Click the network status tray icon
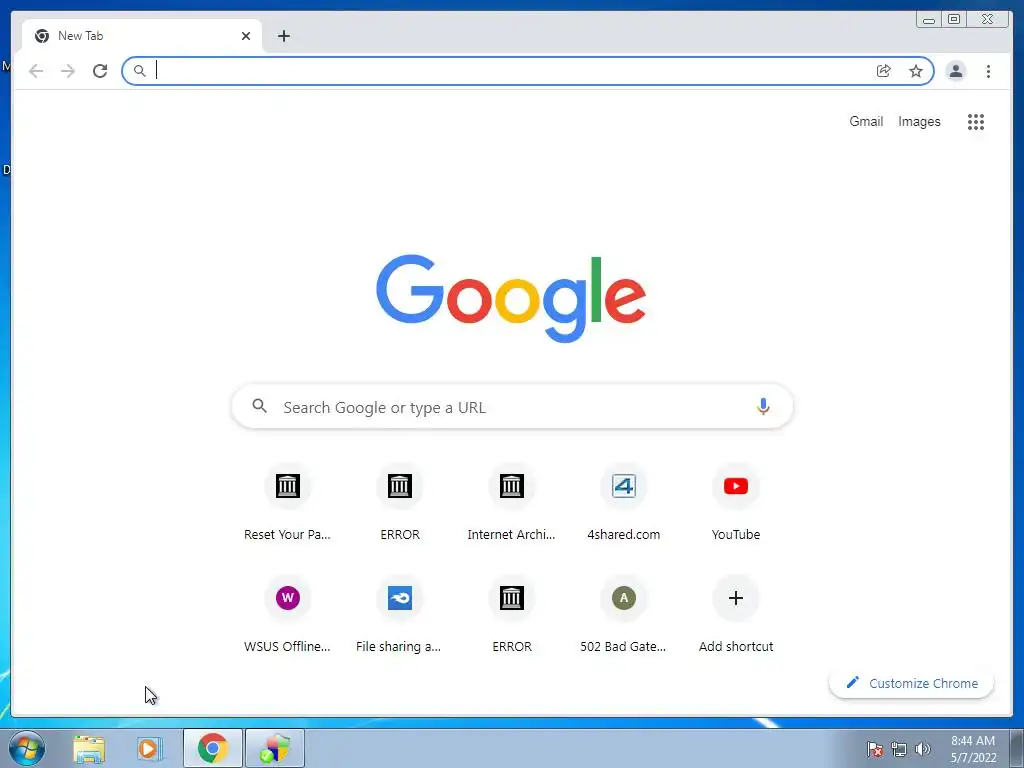Screen dimensions: 1024x768 (x=899, y=749)
